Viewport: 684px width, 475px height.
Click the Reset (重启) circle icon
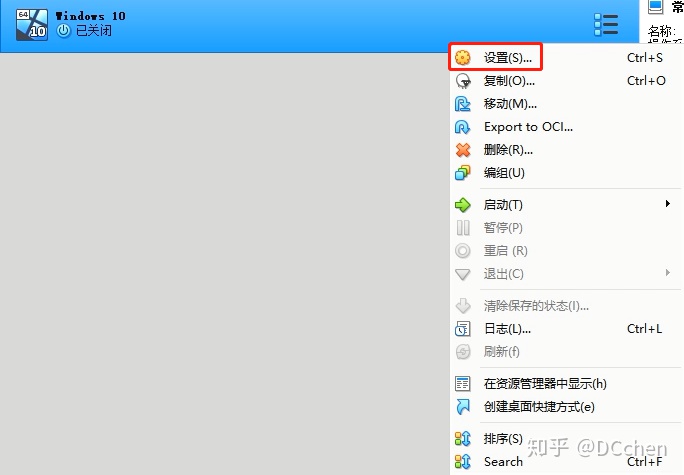point(462,251)
